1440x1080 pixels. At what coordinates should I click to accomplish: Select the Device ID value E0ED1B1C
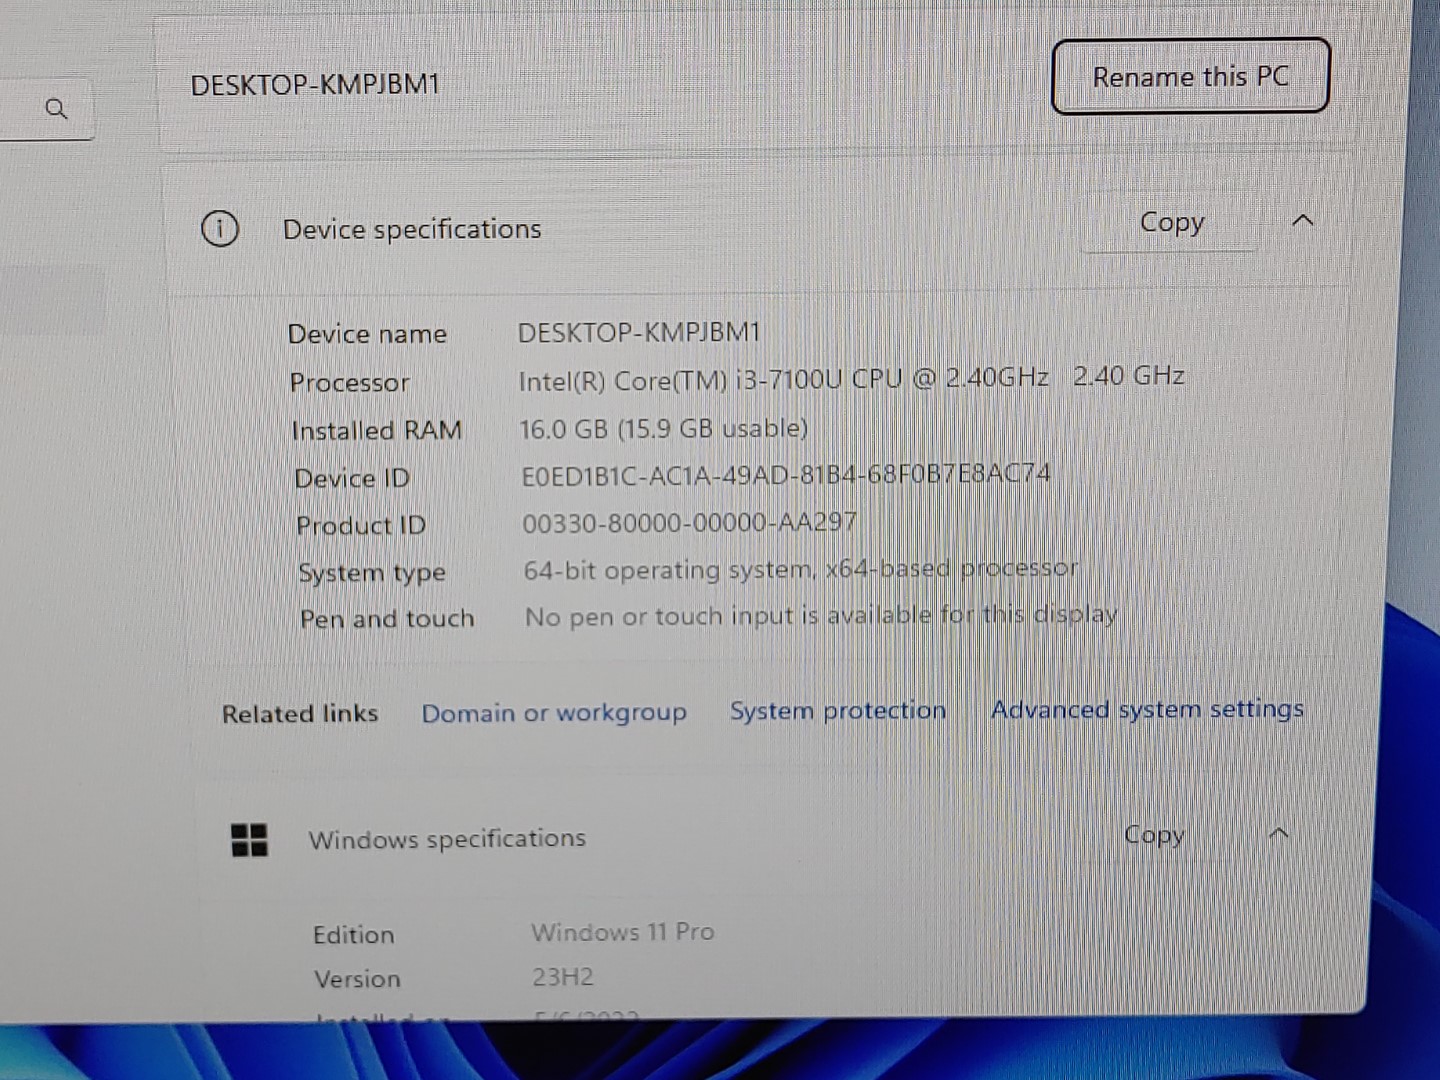(x=786, y=475)
